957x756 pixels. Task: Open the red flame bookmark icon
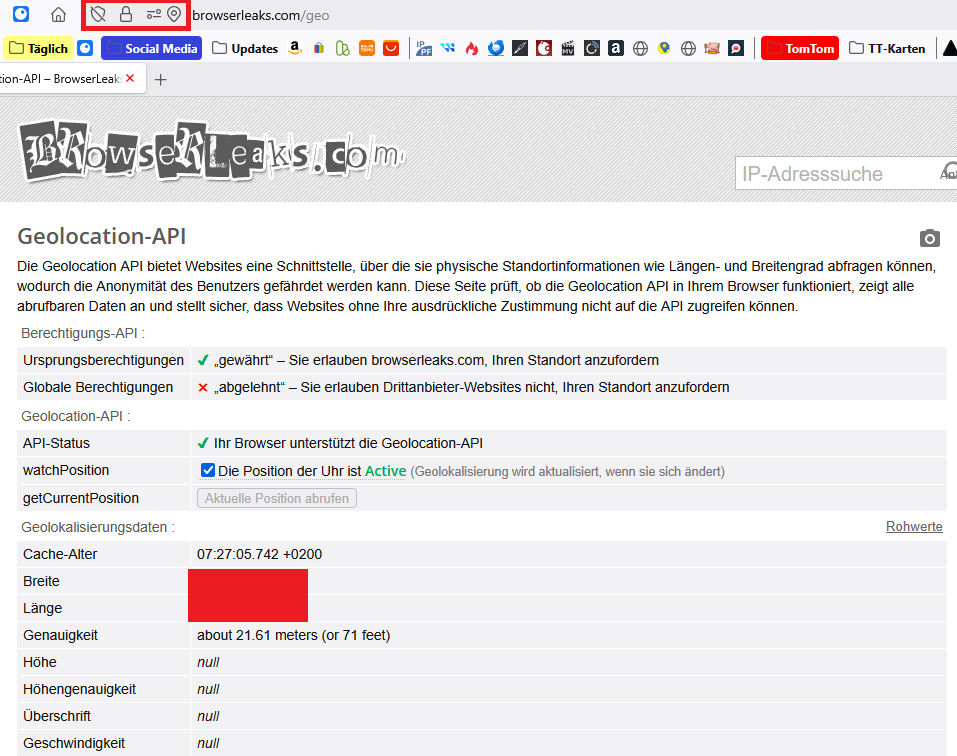tap(472, 48)
